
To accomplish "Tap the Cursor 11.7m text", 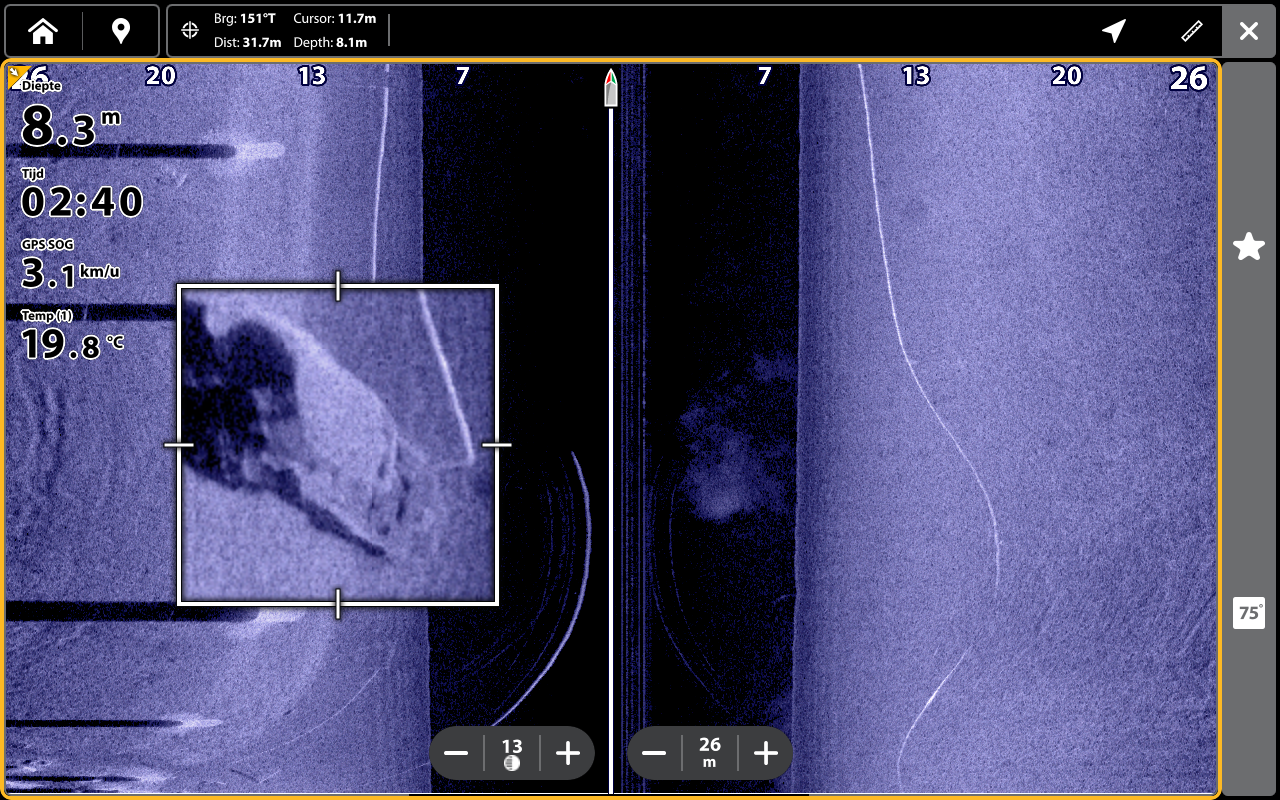I will pos(335,19).
